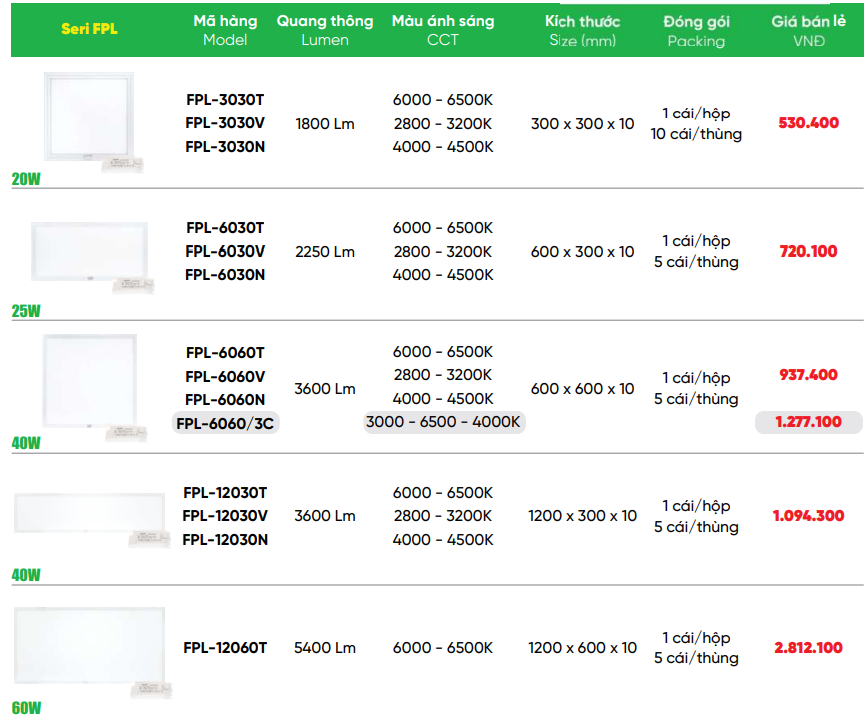Open the 25W rectangular panel product image
The image size is (867, 715).
pos(92,257)
